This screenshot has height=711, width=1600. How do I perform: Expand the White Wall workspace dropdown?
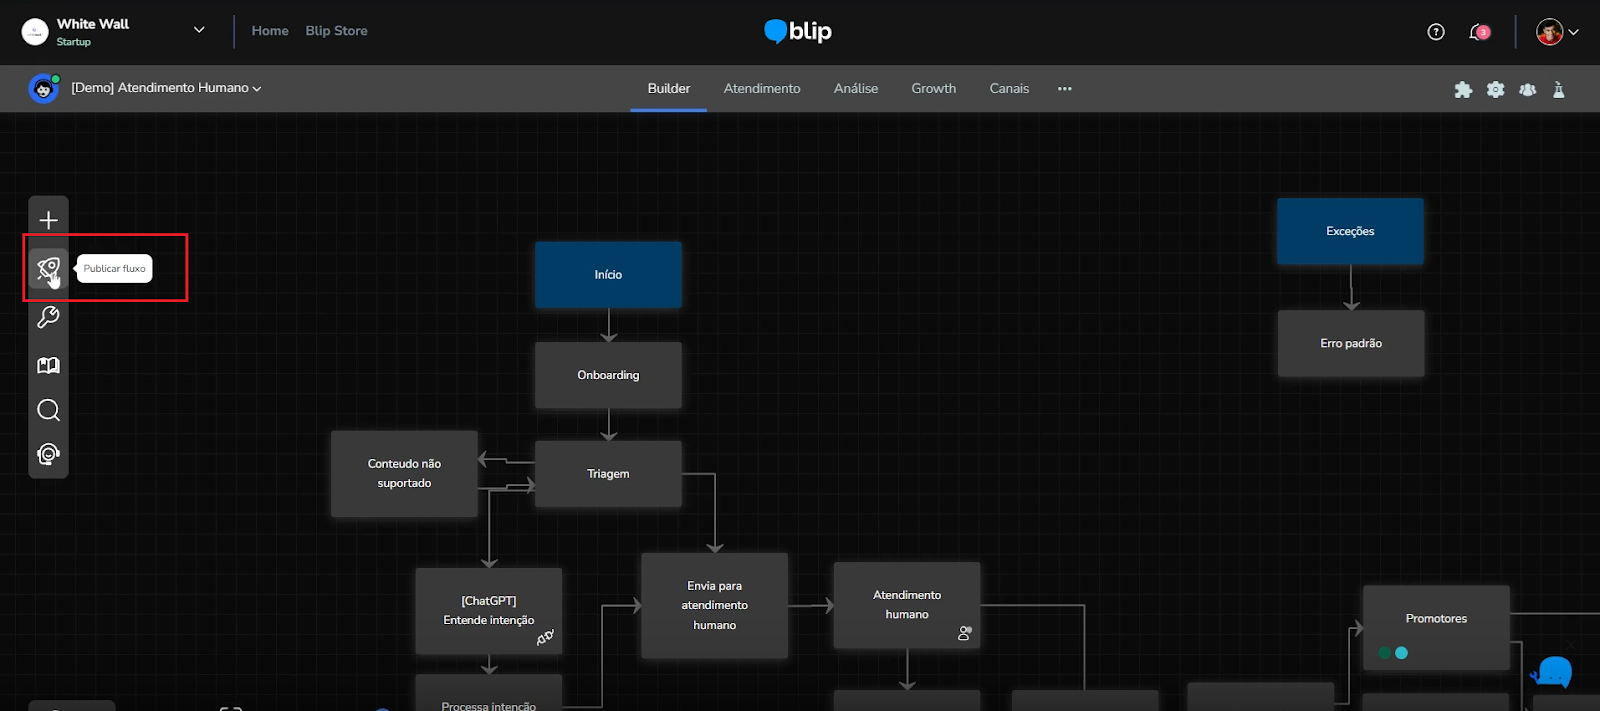coord(199,30)
